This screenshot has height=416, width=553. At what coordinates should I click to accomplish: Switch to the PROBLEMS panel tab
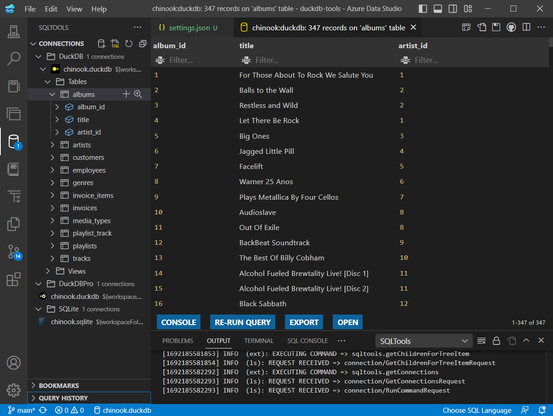click(177, 341)
